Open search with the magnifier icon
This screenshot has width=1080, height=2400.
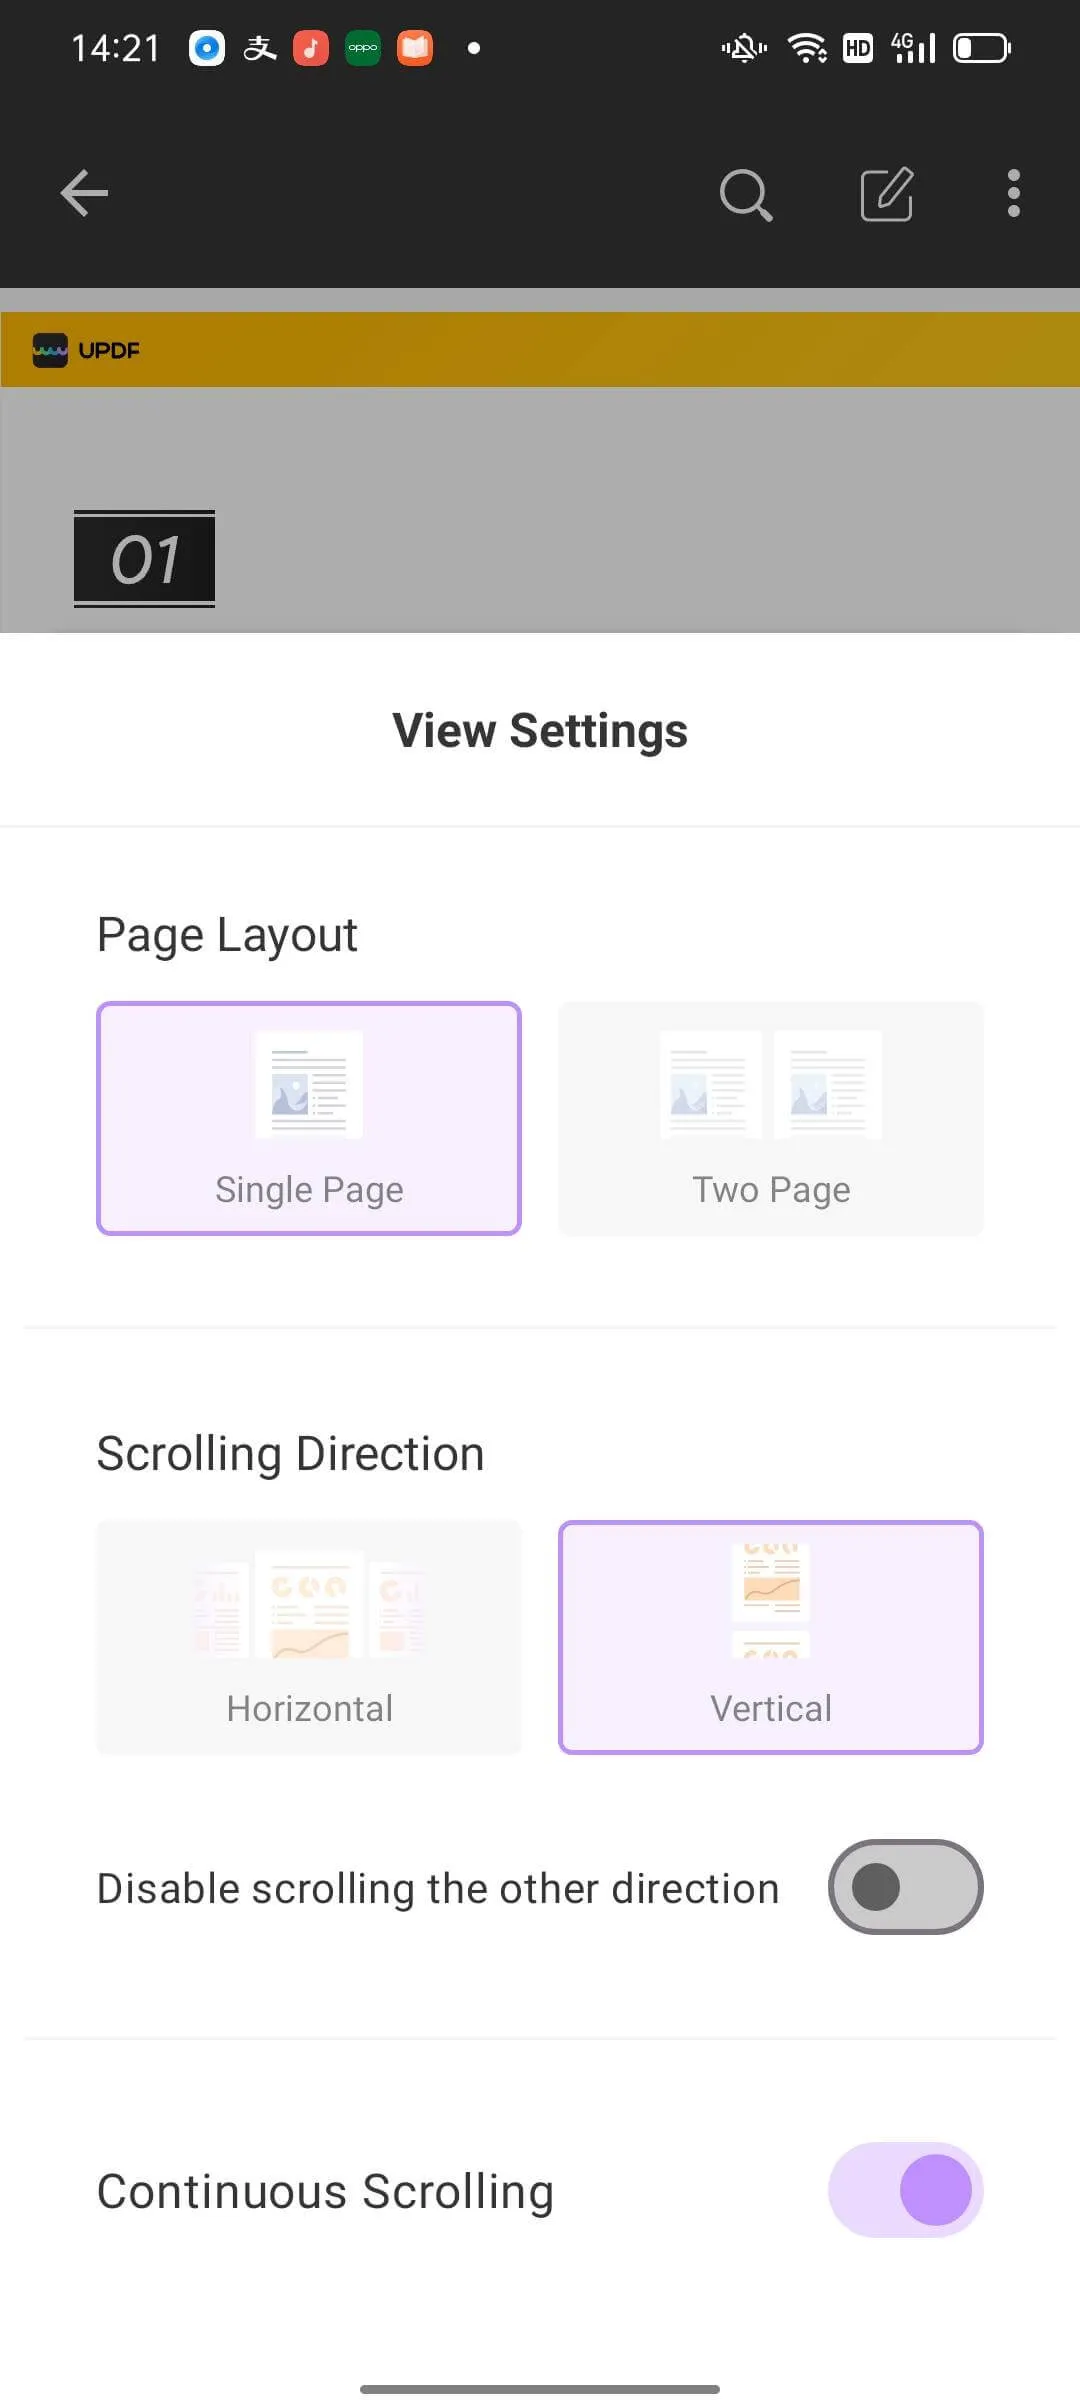[x=746, y=194]
